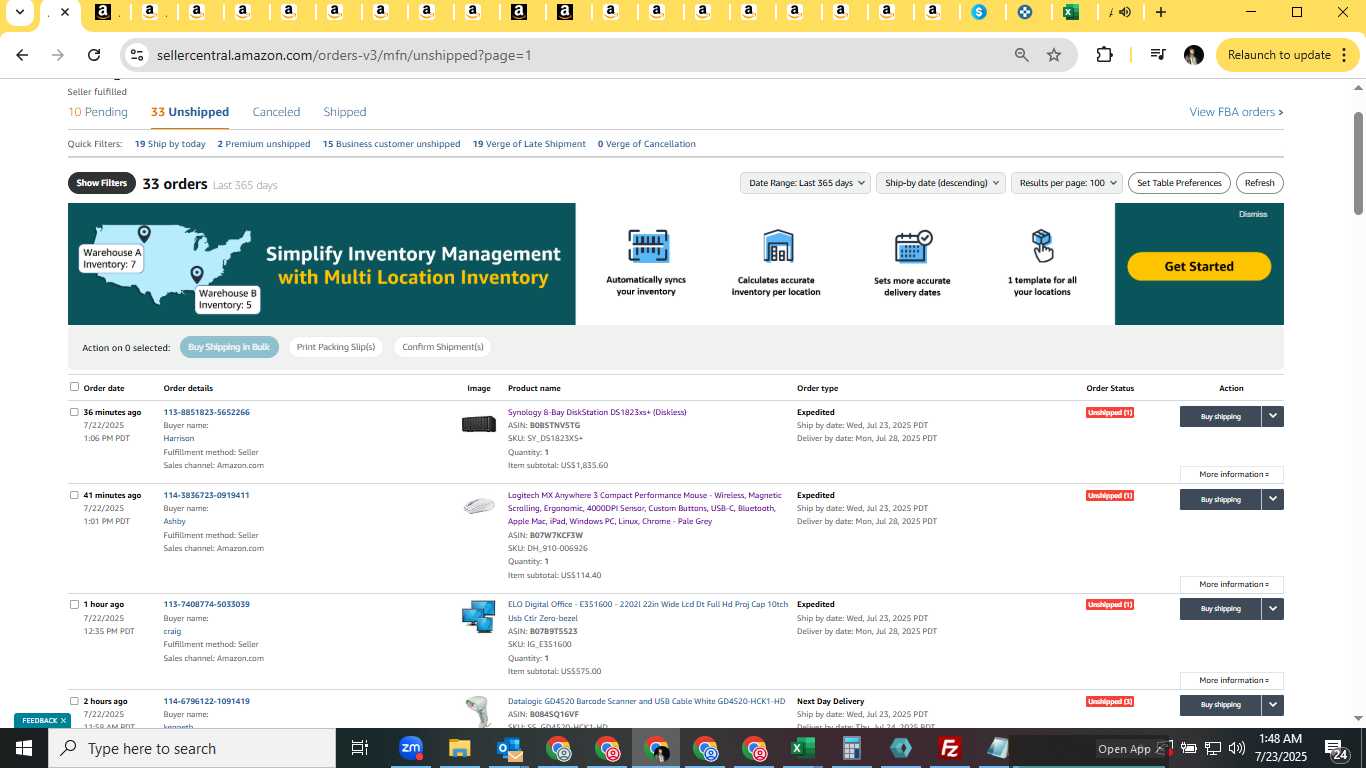Select the order checkbox for 36 minutes ago
The width and height of the screenshot is (1366, 768).
pyautogui.click(x=74, y=412)
